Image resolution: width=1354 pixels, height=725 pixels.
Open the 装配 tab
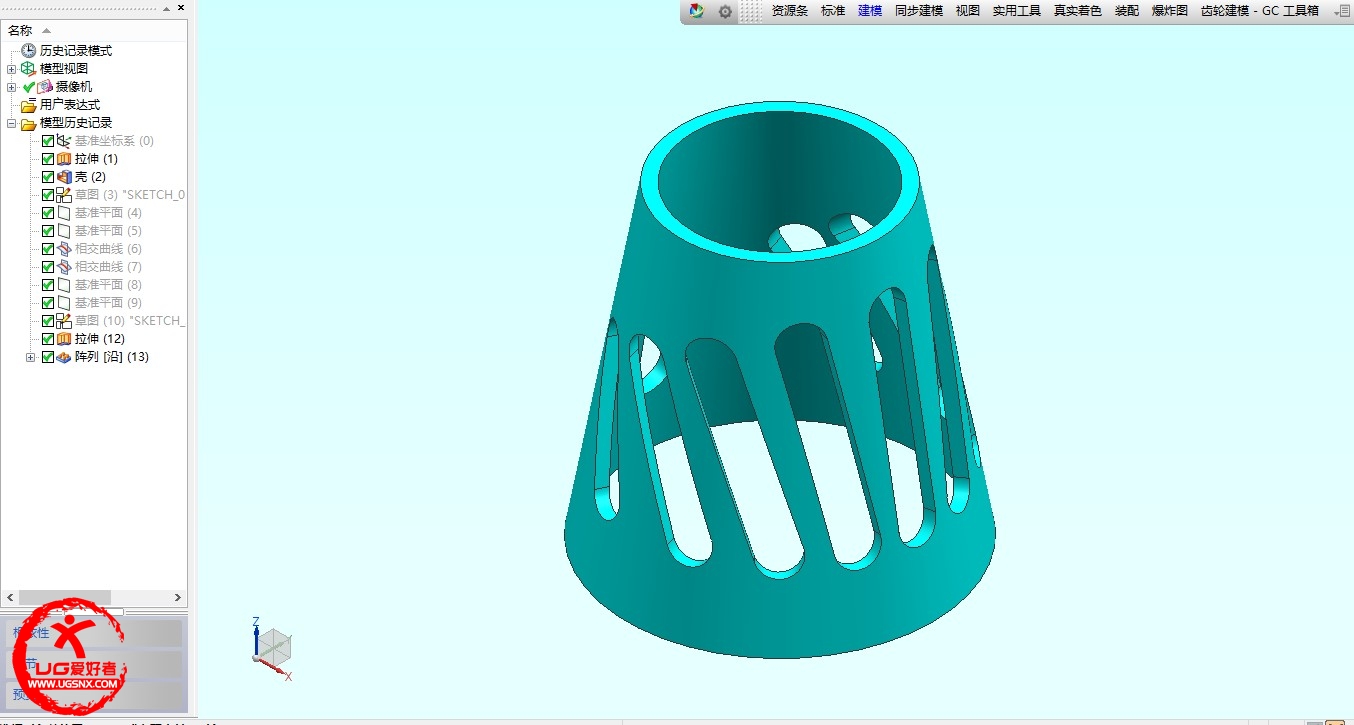click(x=1127, y=11)
